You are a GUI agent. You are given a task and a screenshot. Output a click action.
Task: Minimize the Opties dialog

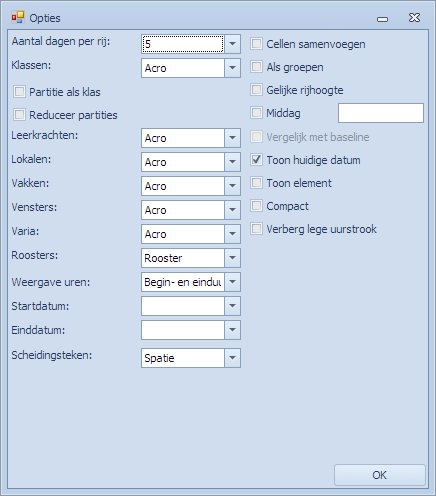coord(382,19)
